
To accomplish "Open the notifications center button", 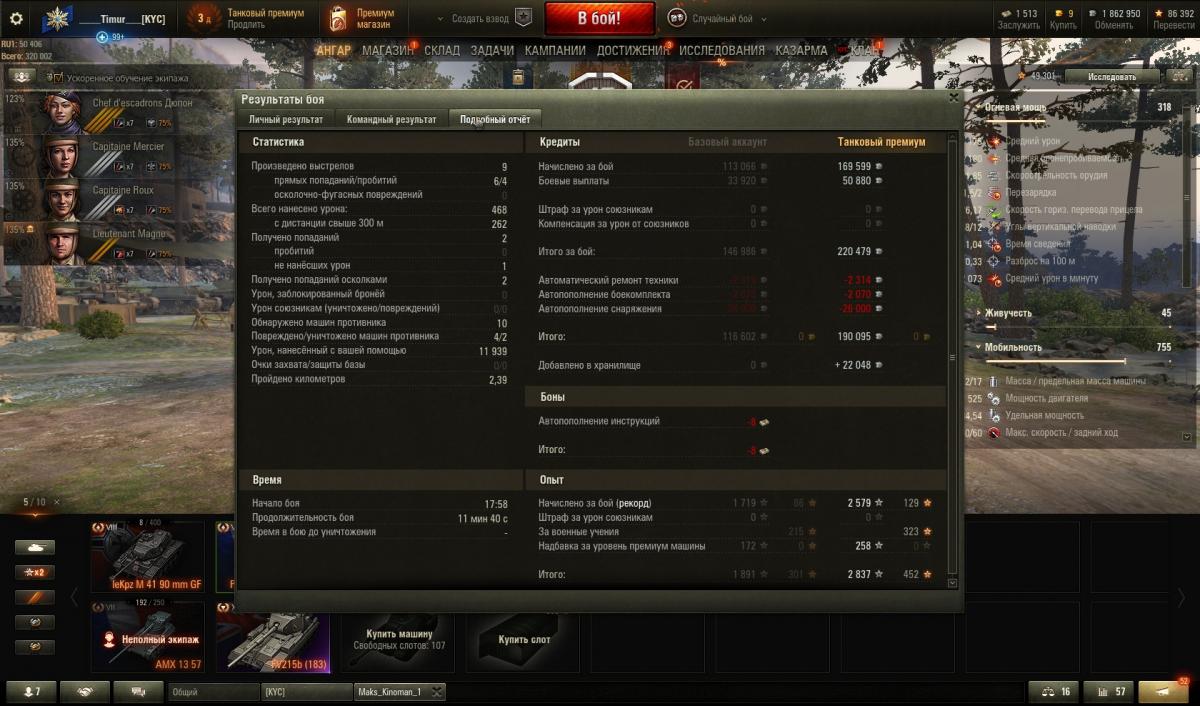I will (1165, 691).
